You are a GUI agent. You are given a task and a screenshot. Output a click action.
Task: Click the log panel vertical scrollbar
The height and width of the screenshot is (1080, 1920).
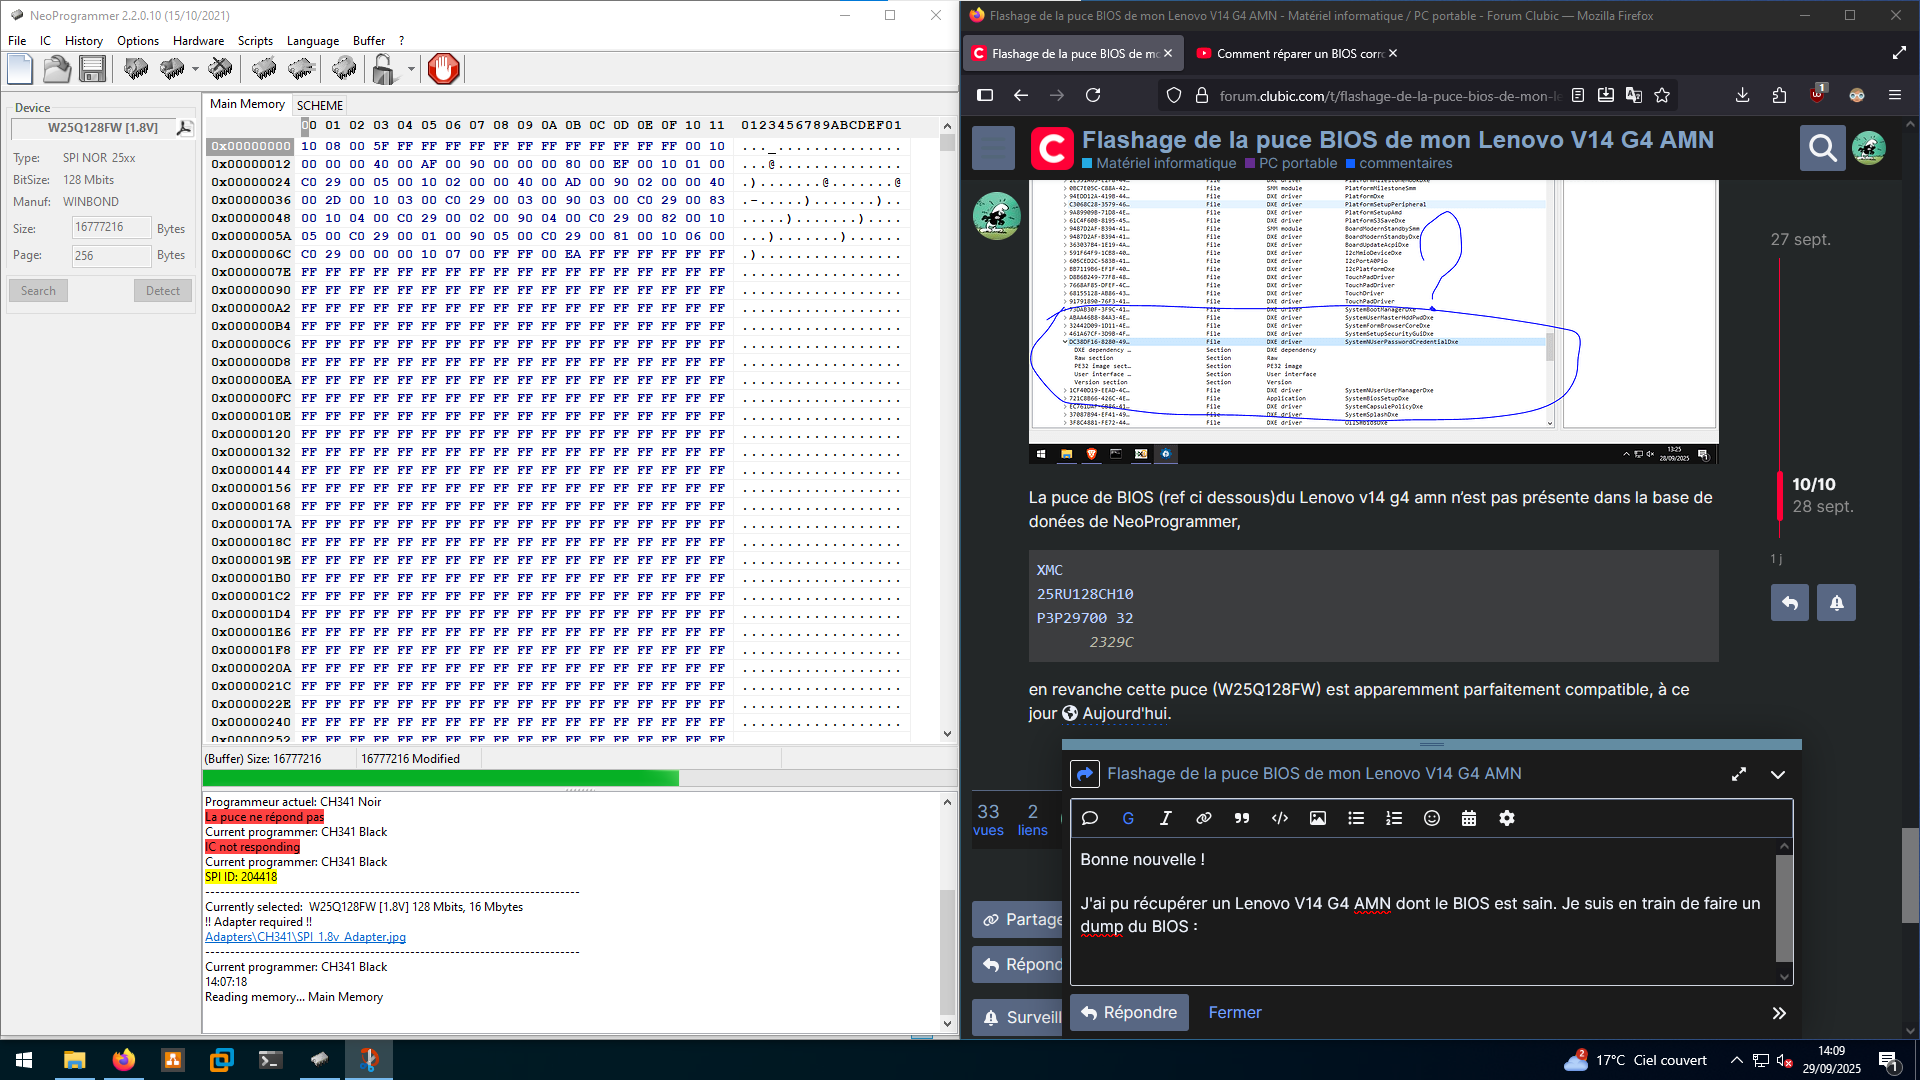pyautogui.click(x=947, y=912)
